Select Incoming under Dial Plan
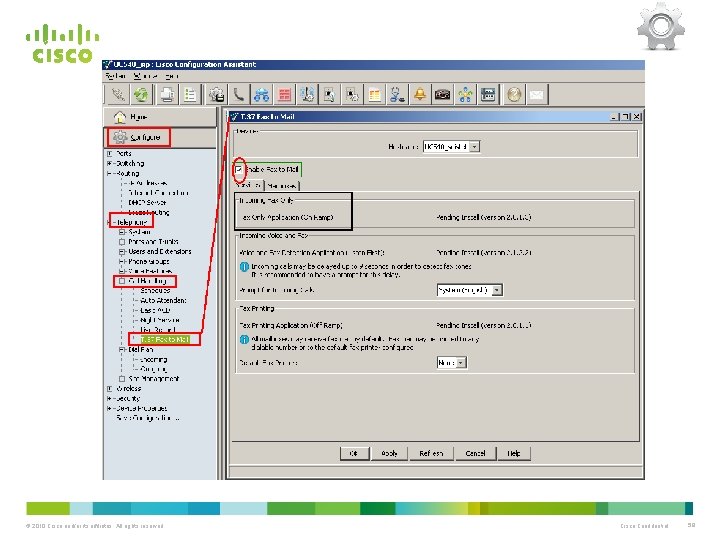This screenshot has width=720, height=540. pos(154,360)
